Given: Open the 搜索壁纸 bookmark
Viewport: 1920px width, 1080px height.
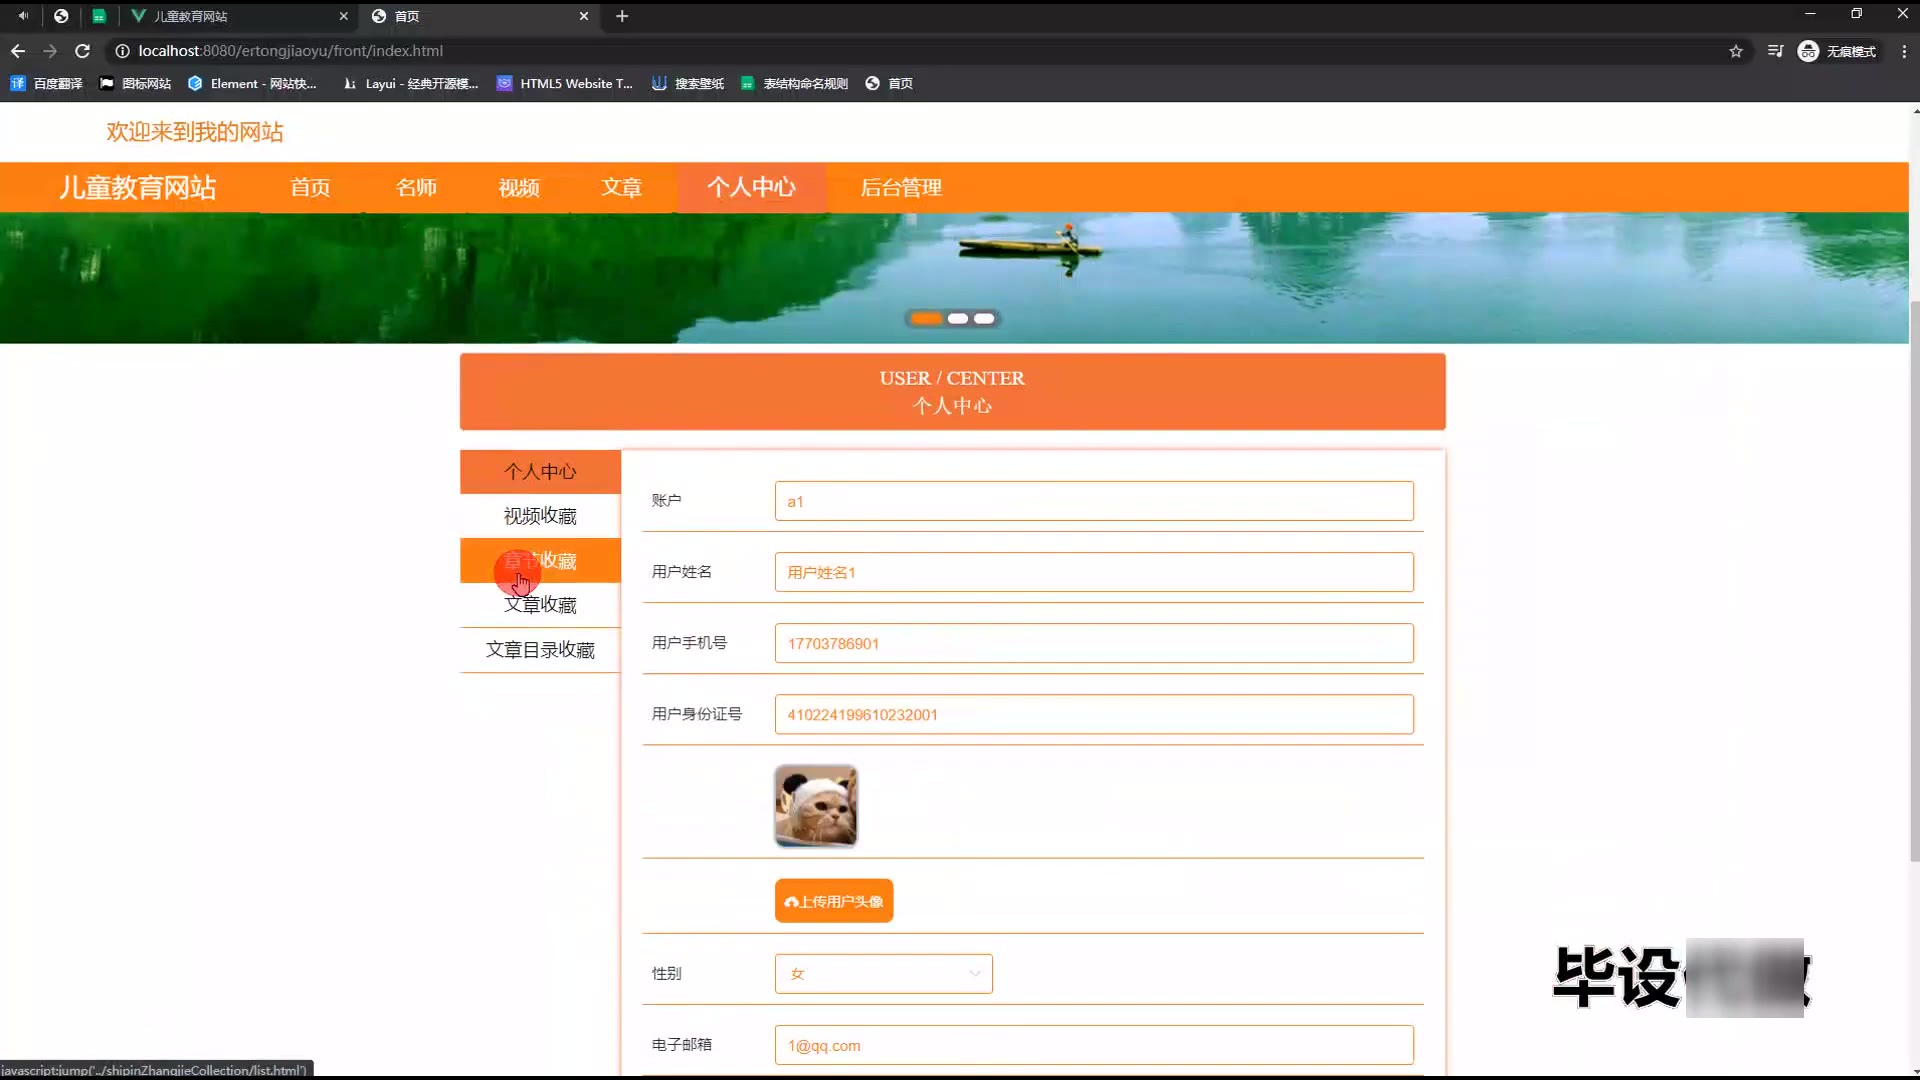Looking at the screenshot, I should pyautogui.click(x=688, y=84).
